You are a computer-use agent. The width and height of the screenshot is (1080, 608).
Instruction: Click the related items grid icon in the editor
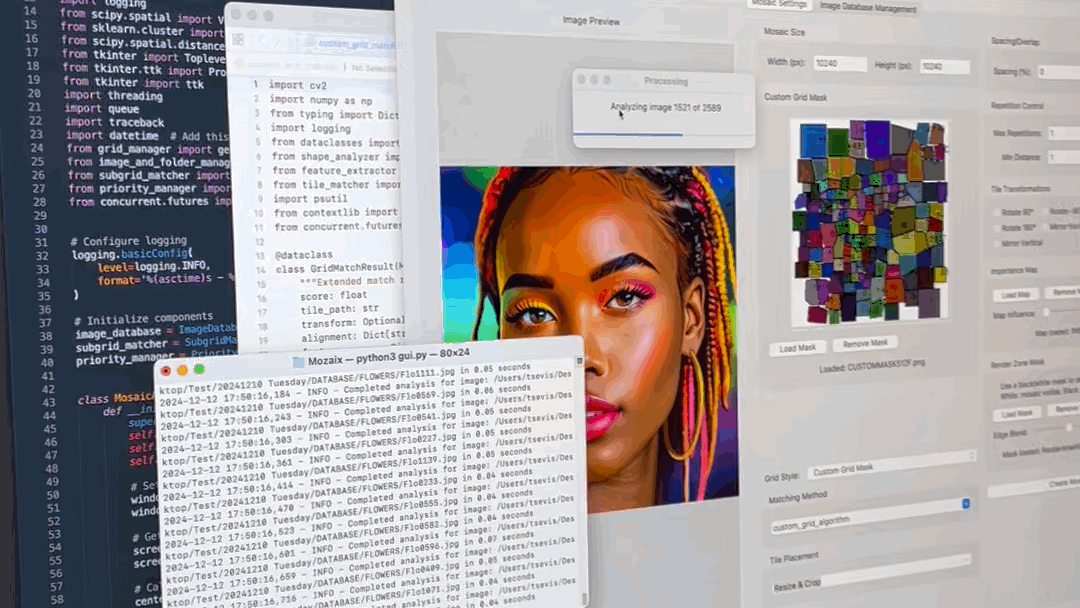pyautogui.click(x=238, y=40)
